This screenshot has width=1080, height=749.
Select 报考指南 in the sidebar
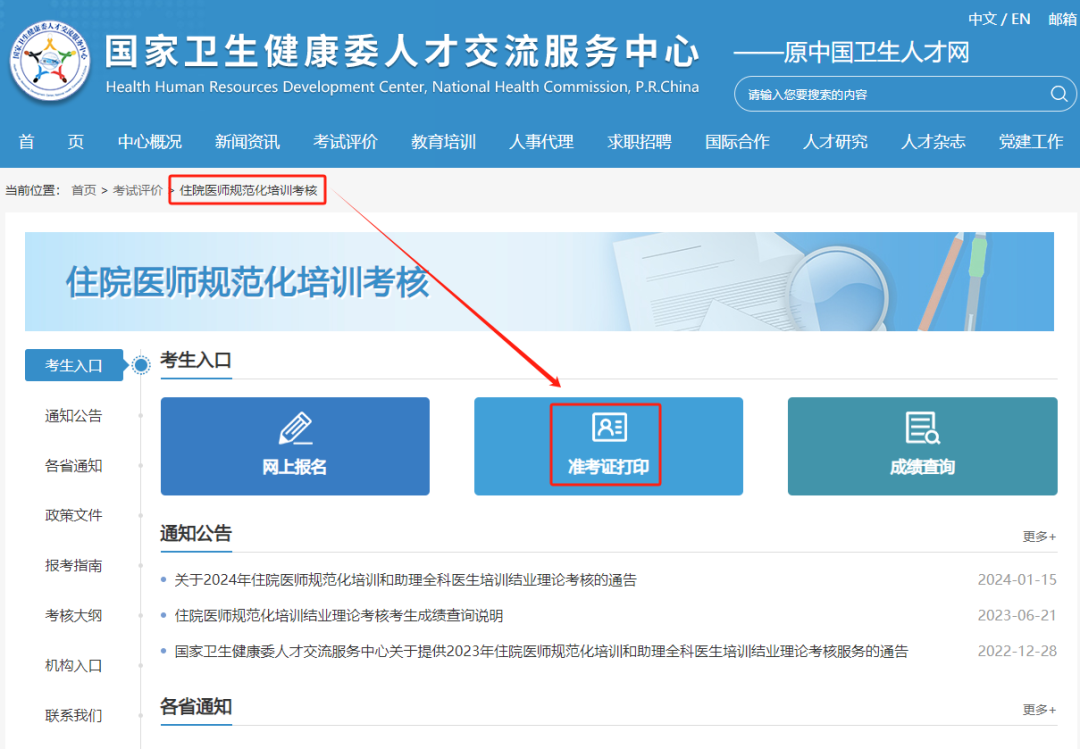(x=74, y=566)
